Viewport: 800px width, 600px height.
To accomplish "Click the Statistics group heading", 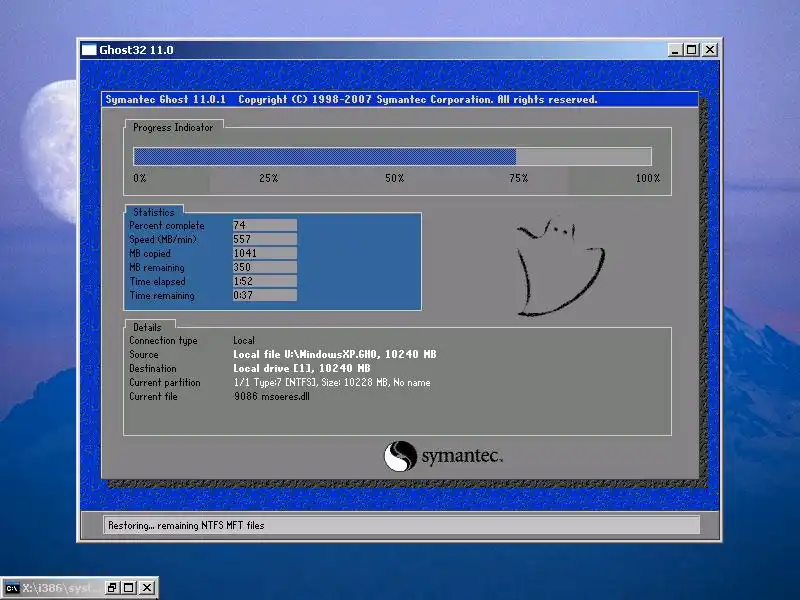I will 154,212.
